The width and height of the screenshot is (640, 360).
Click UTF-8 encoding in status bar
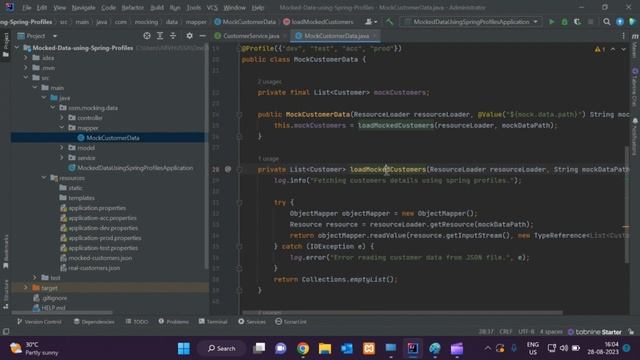click(527, 332)
